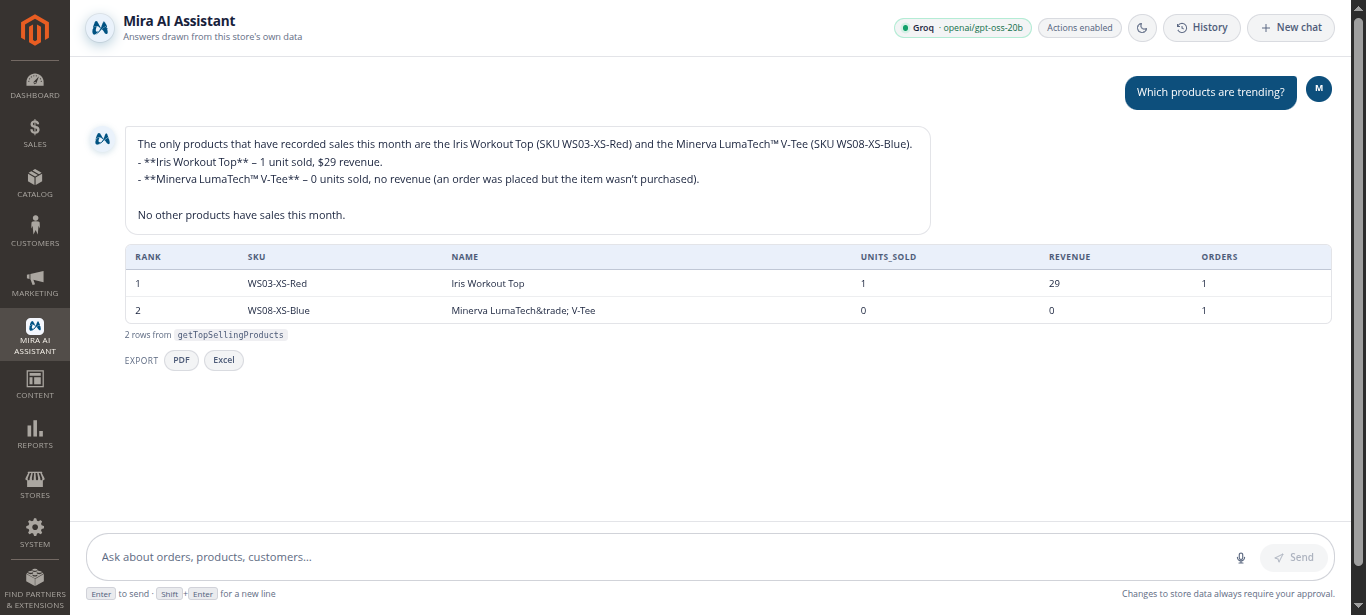The height and width of the screenshot is (615, 1366).
Task: Click the RANK column header
Action: 148,257
